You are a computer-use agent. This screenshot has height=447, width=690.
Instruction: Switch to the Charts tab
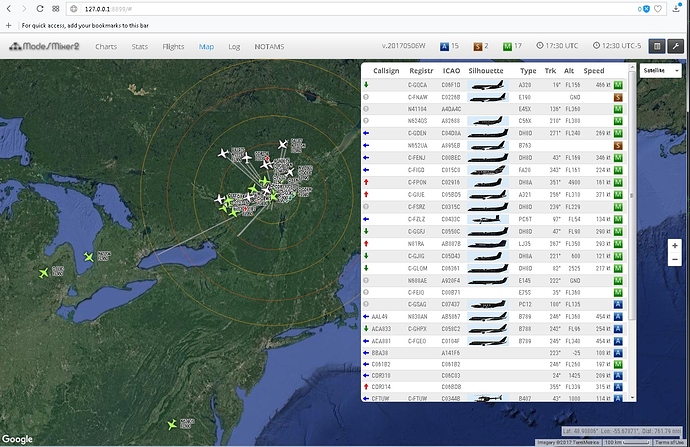coord(107,46)
